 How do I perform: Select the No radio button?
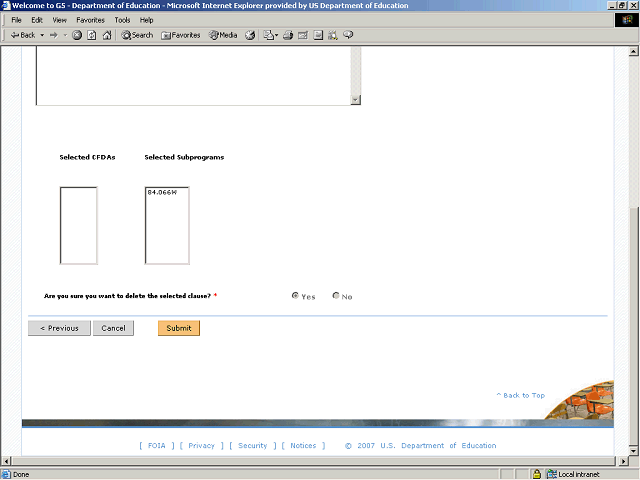click(336, 296)
